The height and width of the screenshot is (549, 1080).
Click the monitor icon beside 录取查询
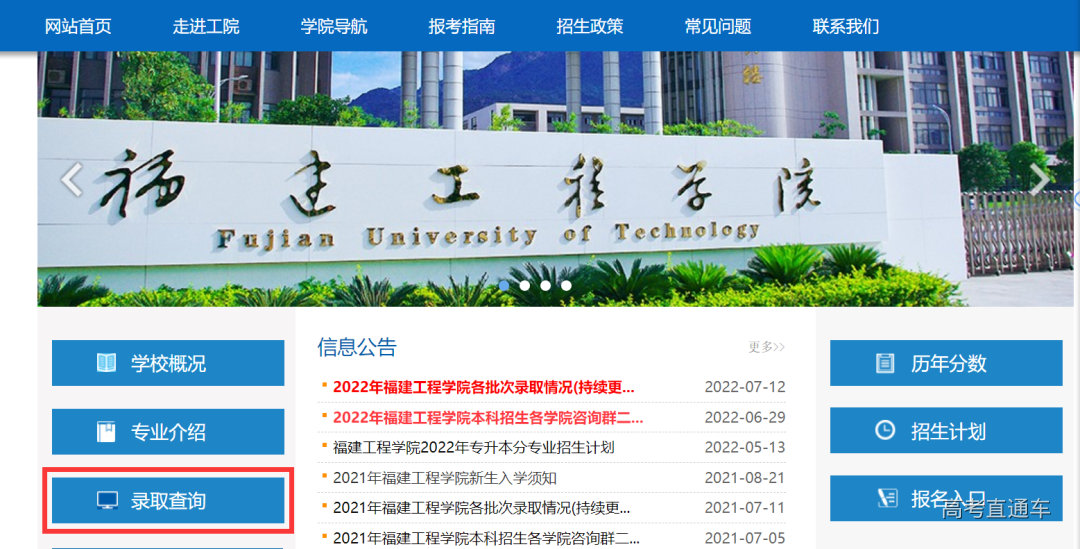107,501
